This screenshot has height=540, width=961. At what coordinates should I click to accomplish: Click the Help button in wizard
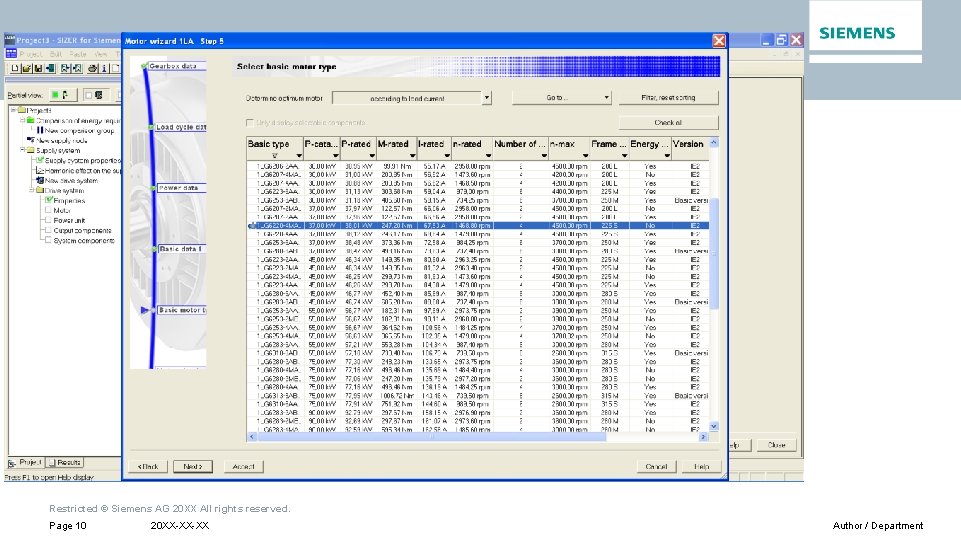702,466
